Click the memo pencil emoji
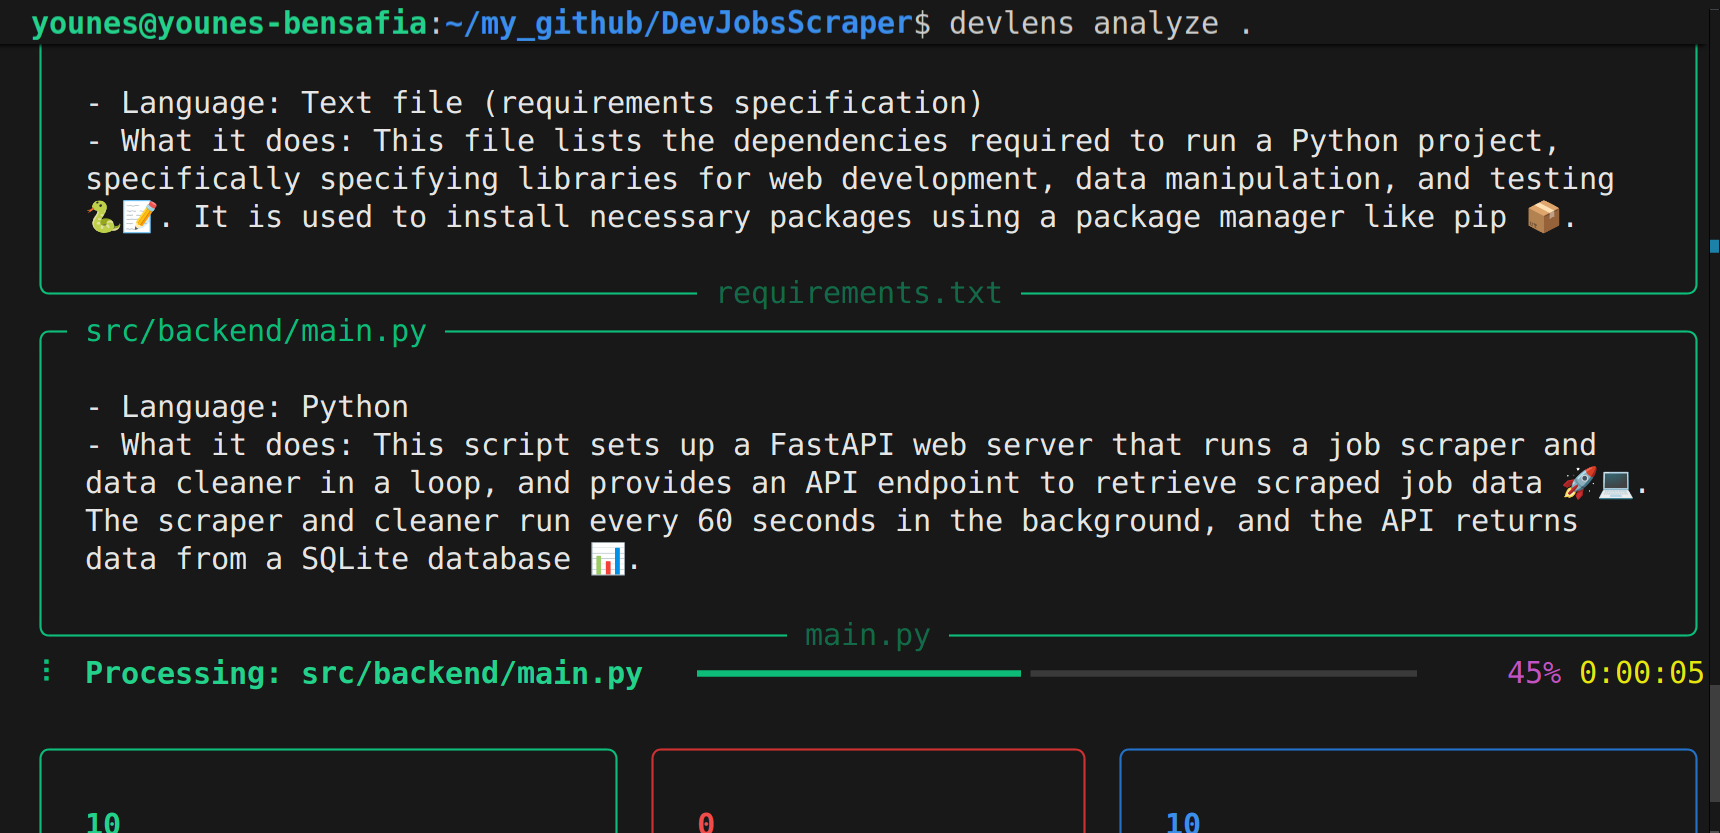Viewport: 1720px width, 833px height. coord(138,217)
